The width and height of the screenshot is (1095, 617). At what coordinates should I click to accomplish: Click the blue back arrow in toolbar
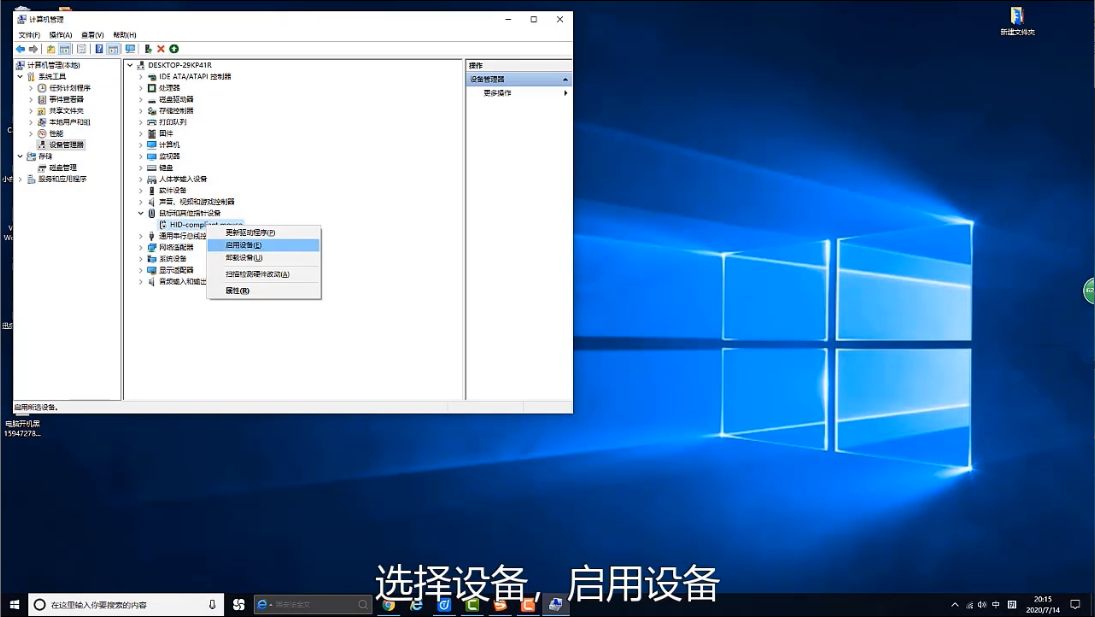click(x=20, y=49)
